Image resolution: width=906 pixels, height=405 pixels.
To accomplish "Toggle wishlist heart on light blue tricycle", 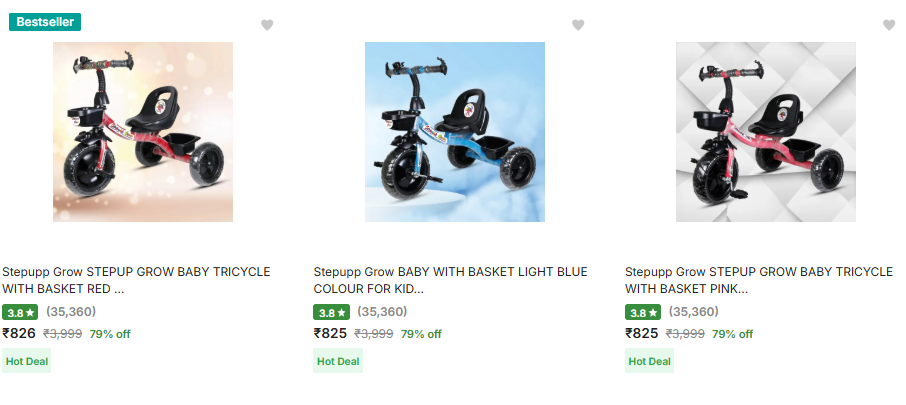I will 578,25.
